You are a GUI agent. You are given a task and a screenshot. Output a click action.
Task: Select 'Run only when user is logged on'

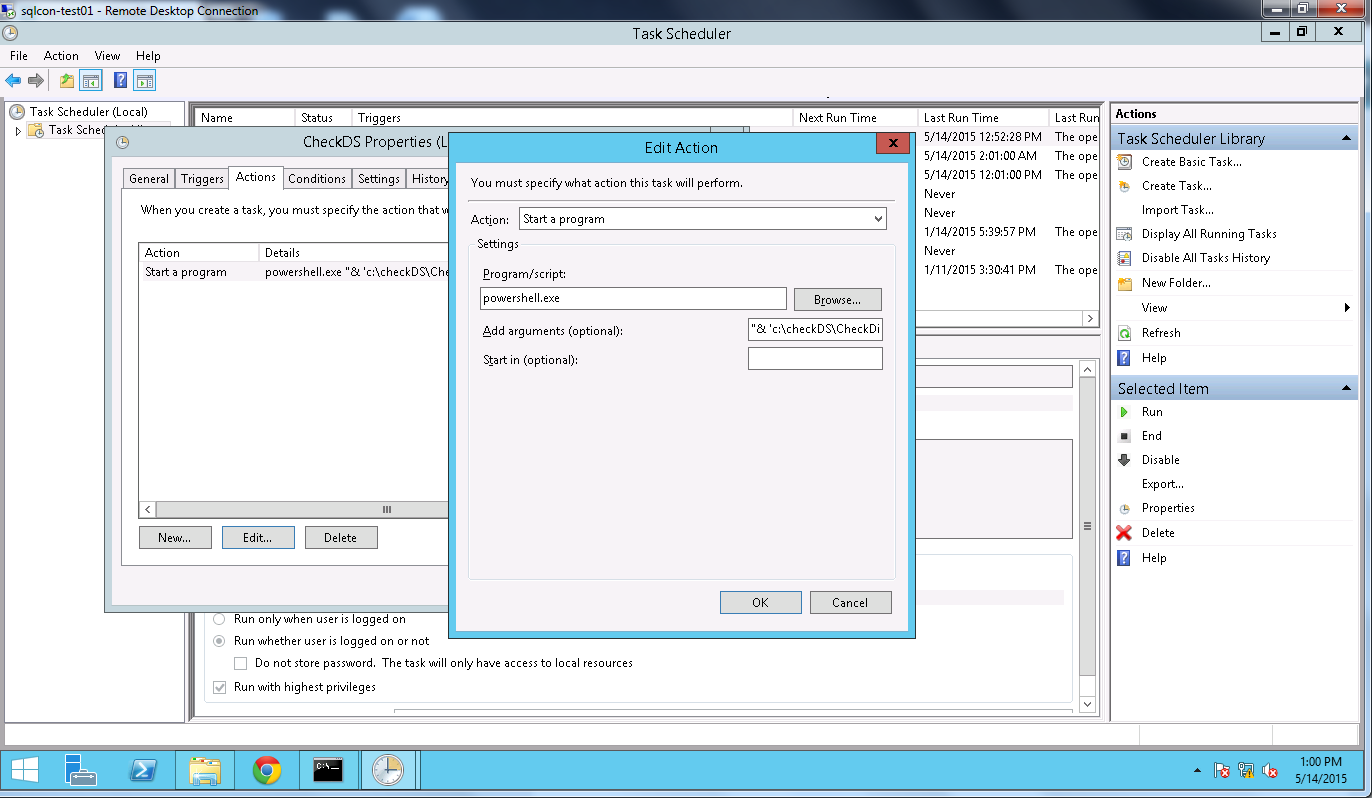pos(219,619)
